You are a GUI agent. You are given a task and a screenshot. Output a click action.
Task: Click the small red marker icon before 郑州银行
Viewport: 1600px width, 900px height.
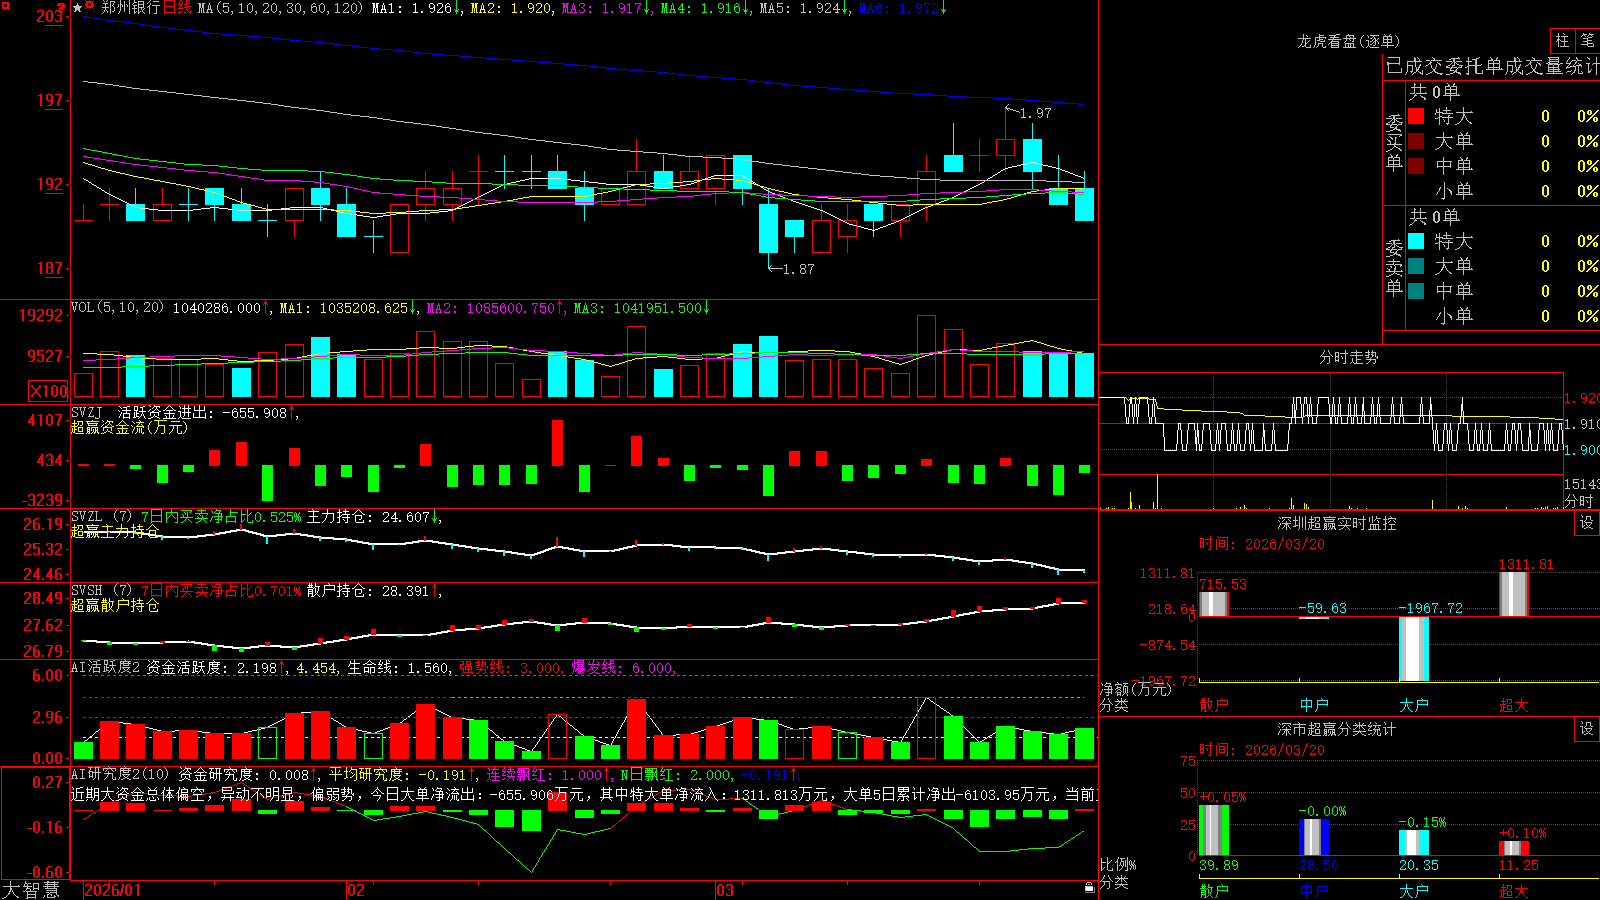[x=90, y=6]
